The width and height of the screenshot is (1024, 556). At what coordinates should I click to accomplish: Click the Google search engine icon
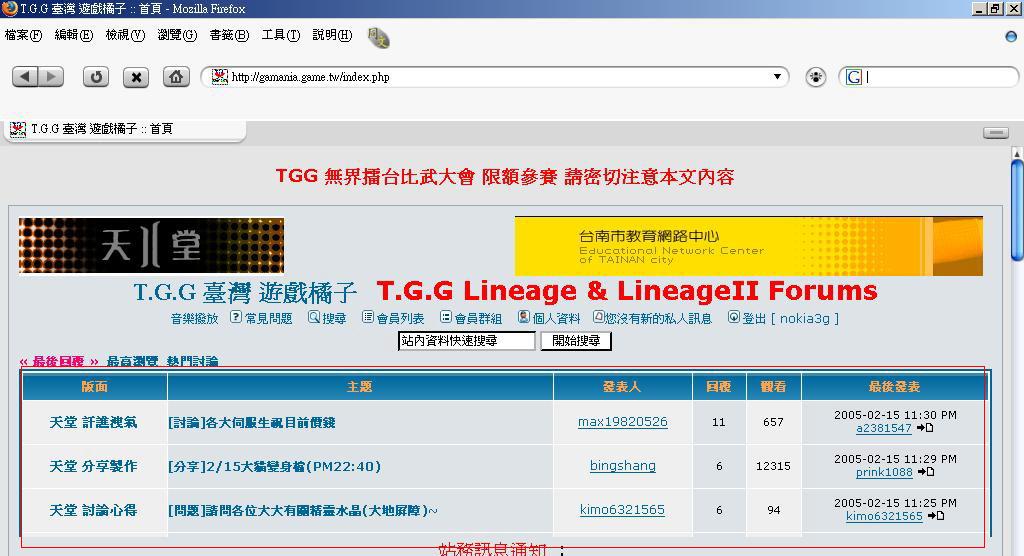(854, 77)
